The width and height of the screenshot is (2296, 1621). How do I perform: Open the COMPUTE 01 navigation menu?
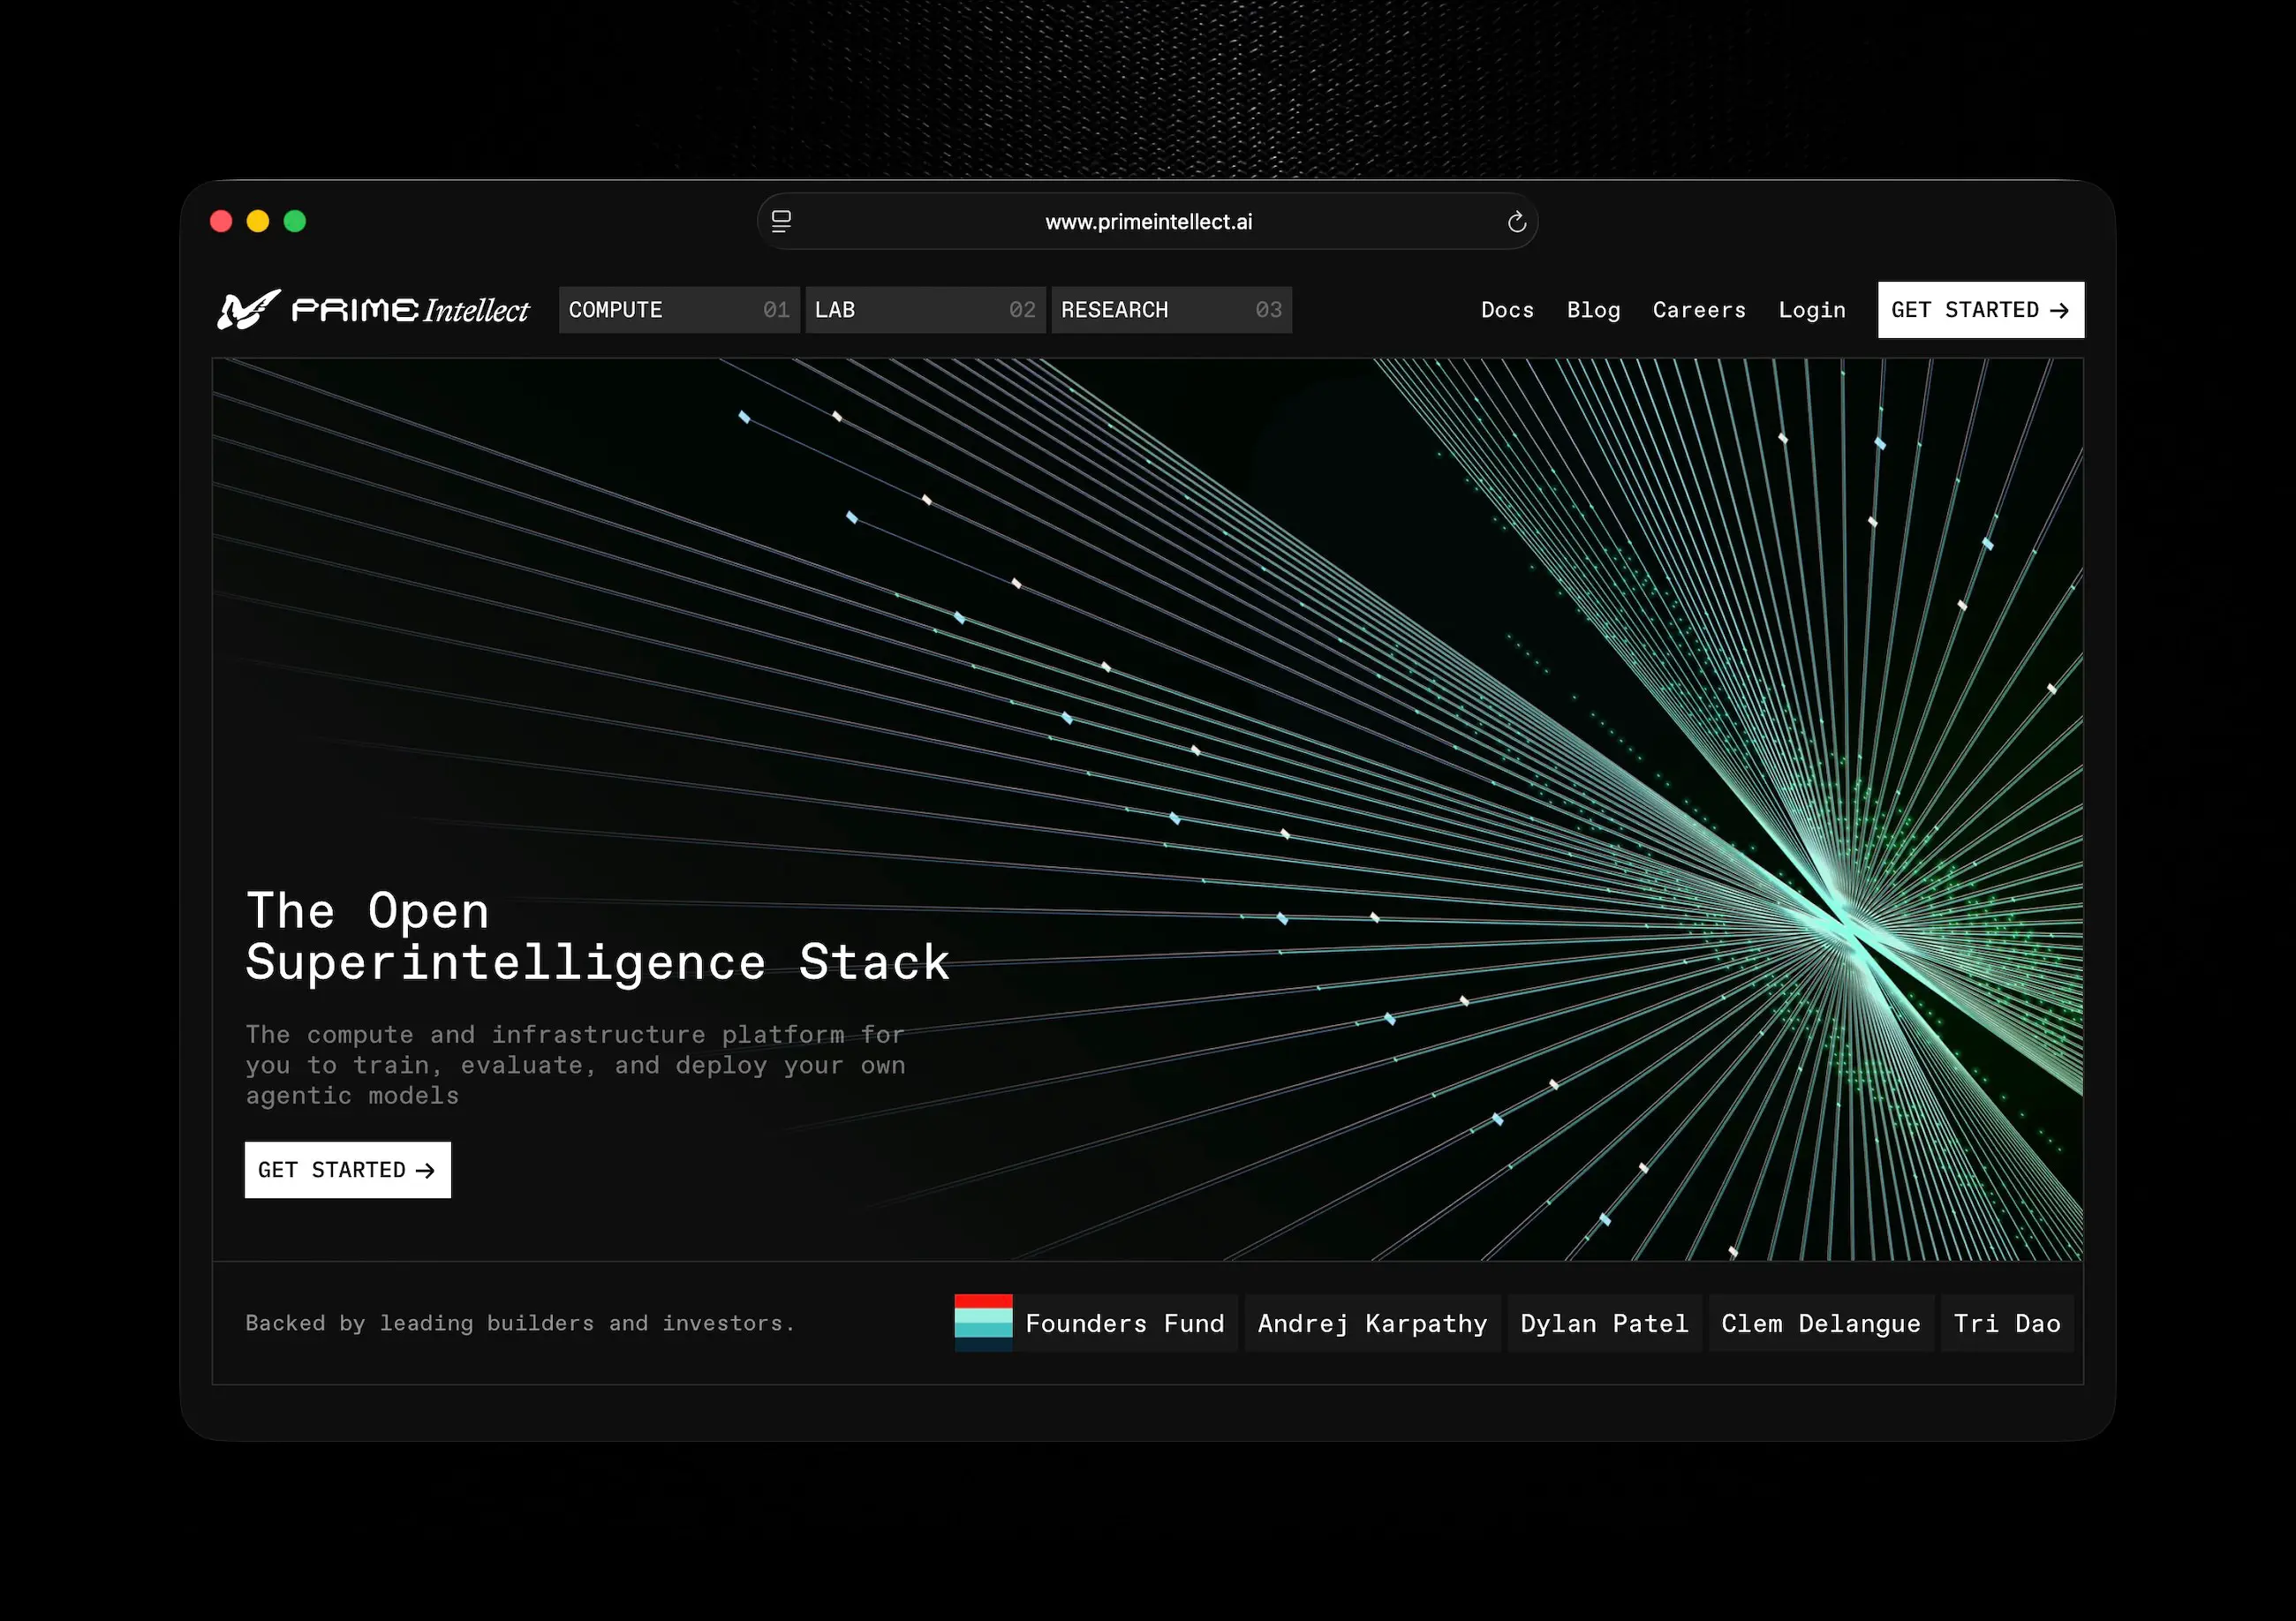(x=678, y=310)
